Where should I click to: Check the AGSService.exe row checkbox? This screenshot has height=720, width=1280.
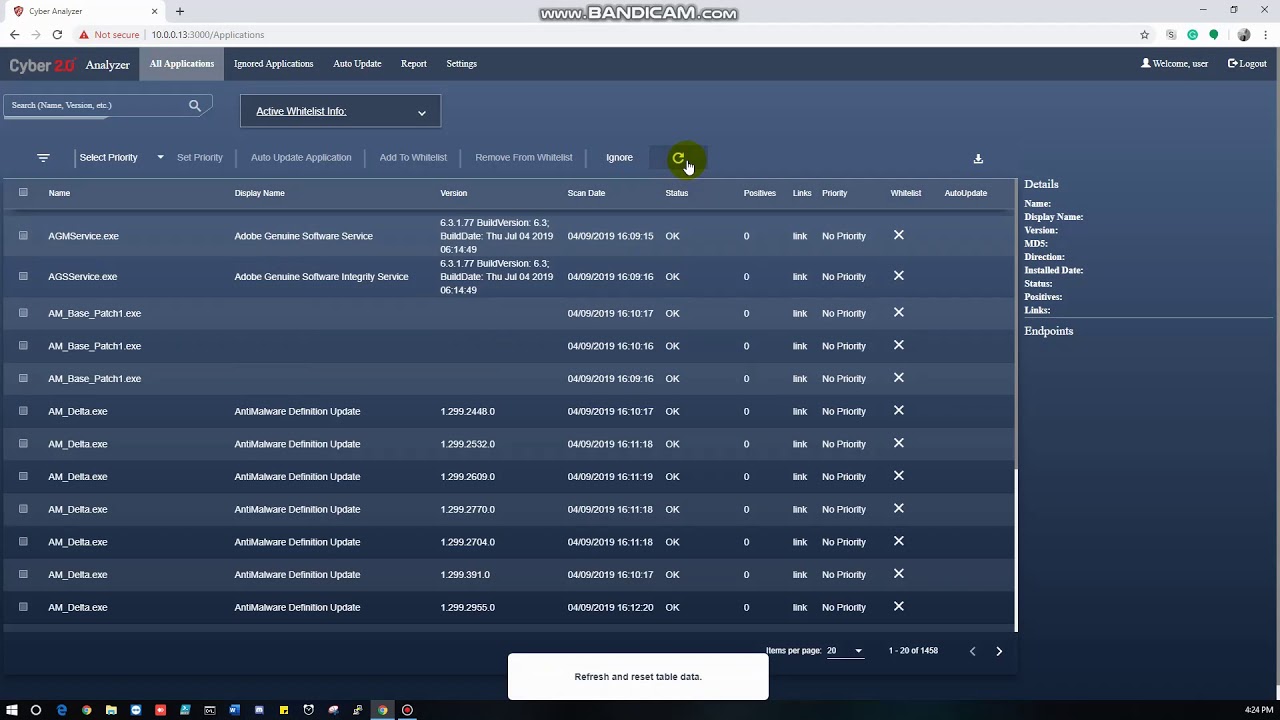23,276
